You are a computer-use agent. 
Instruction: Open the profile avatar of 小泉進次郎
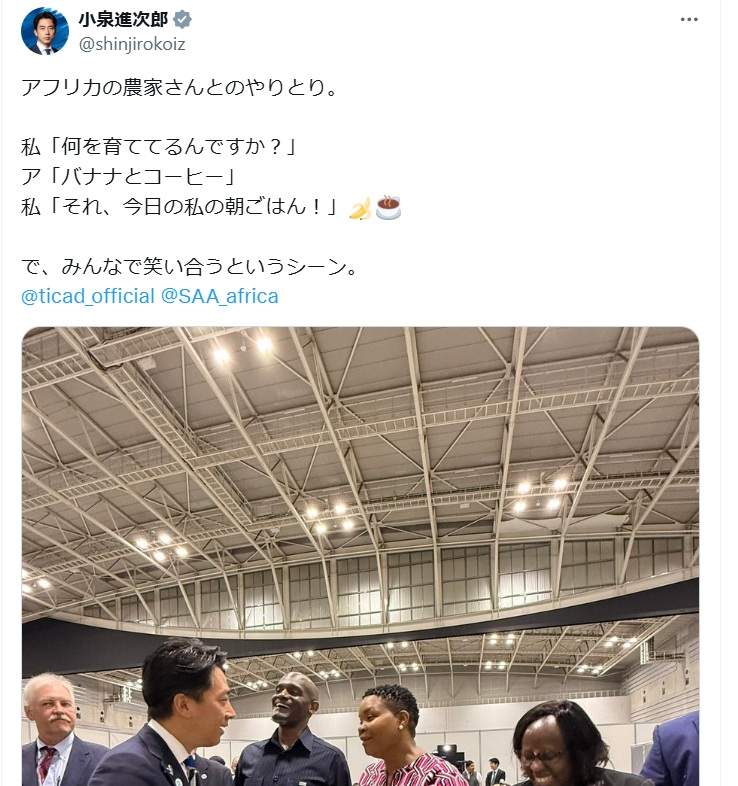pos(45,31)
